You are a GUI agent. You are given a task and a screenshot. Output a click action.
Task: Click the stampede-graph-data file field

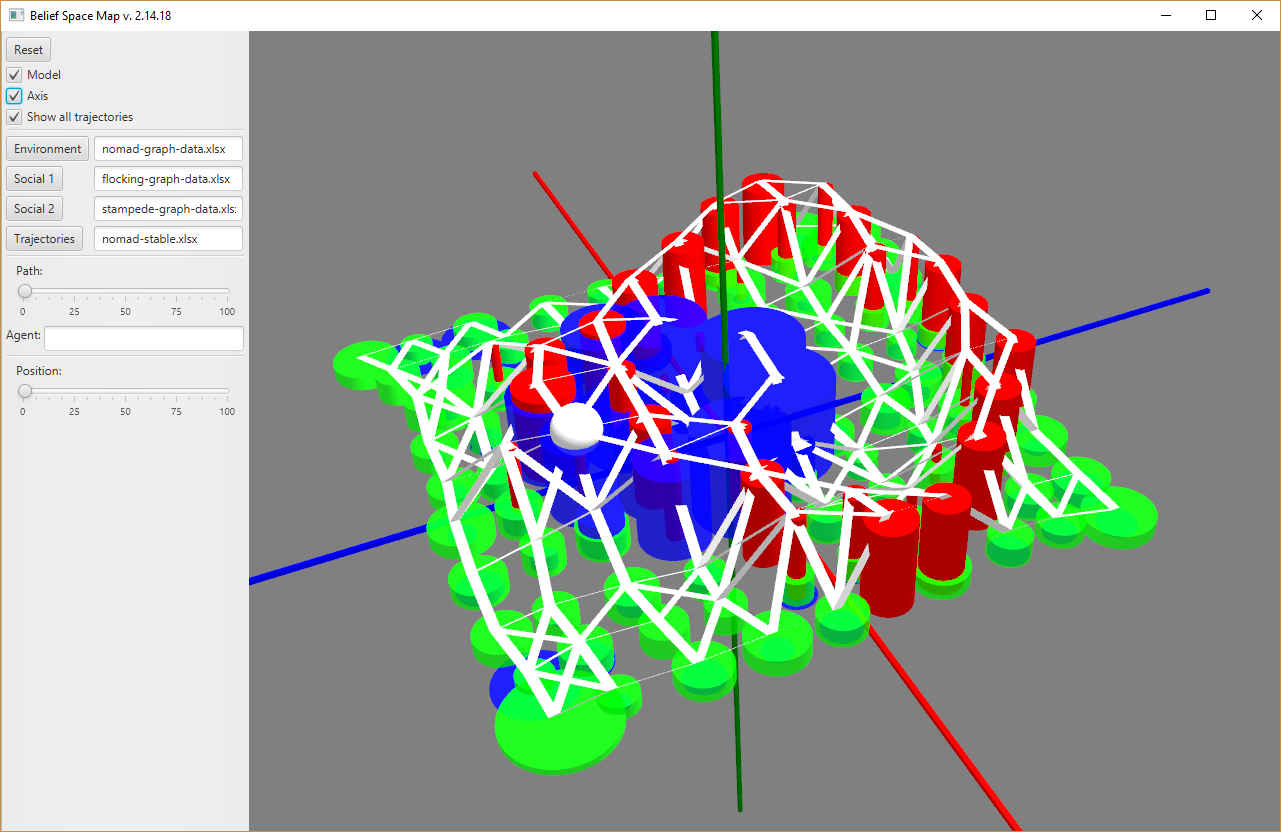pos(168,209)
